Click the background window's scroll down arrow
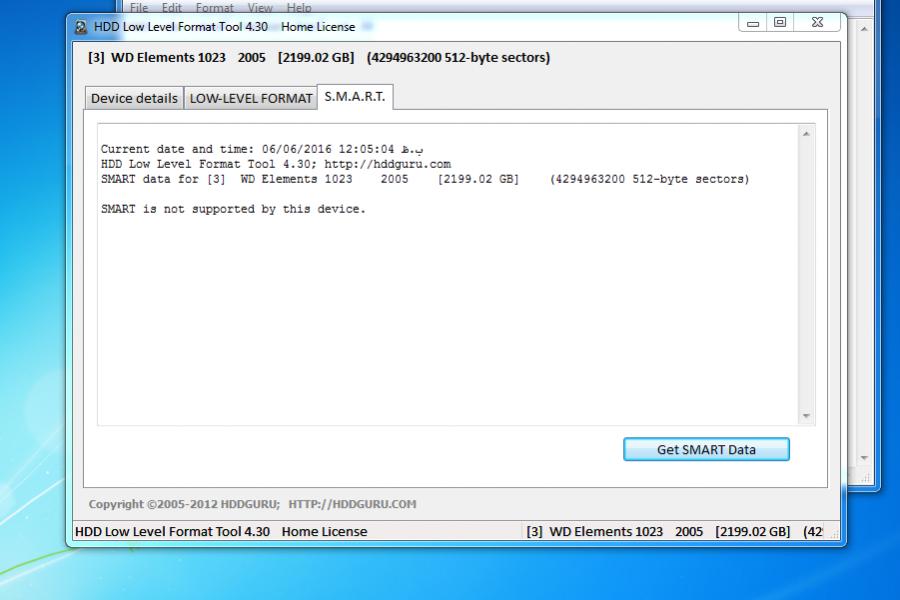Viewport: 900px width, 600px height. pyautogui.click(x=864, y=458)
